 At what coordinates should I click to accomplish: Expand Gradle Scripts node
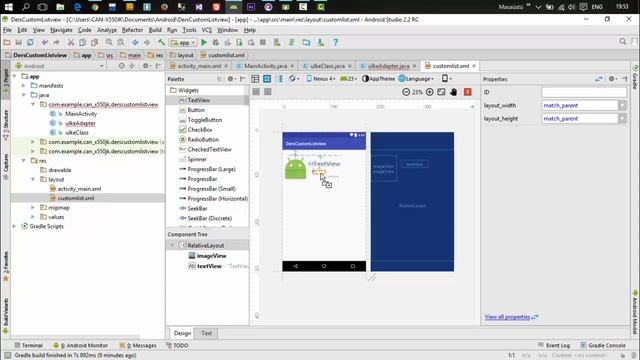14,226
